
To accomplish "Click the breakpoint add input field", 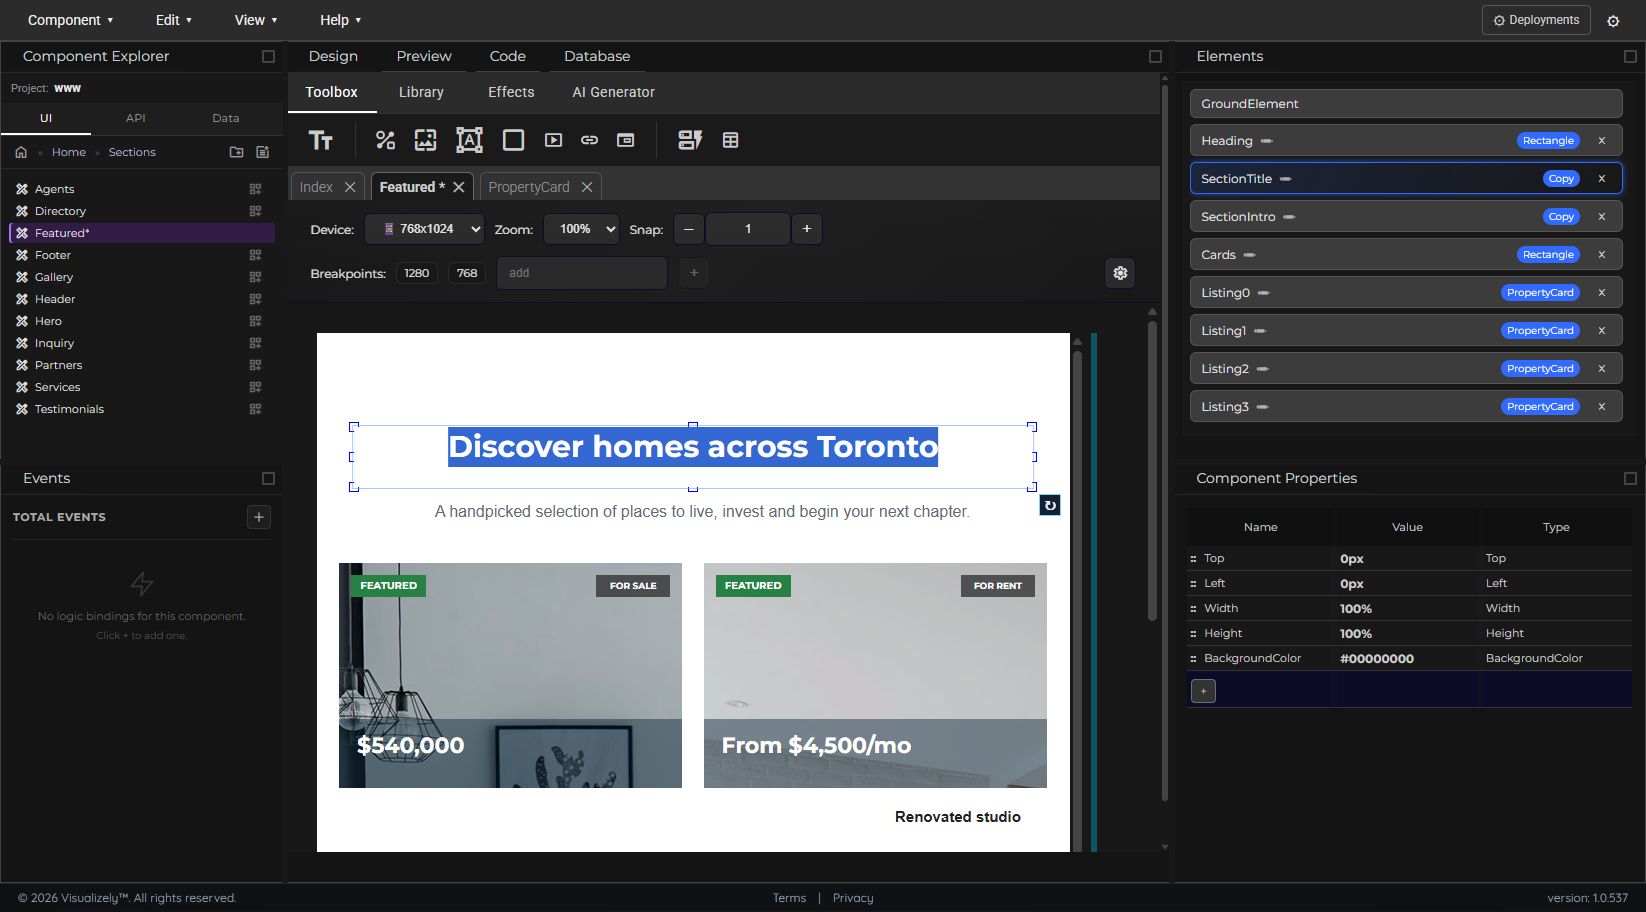I will 582,273.
